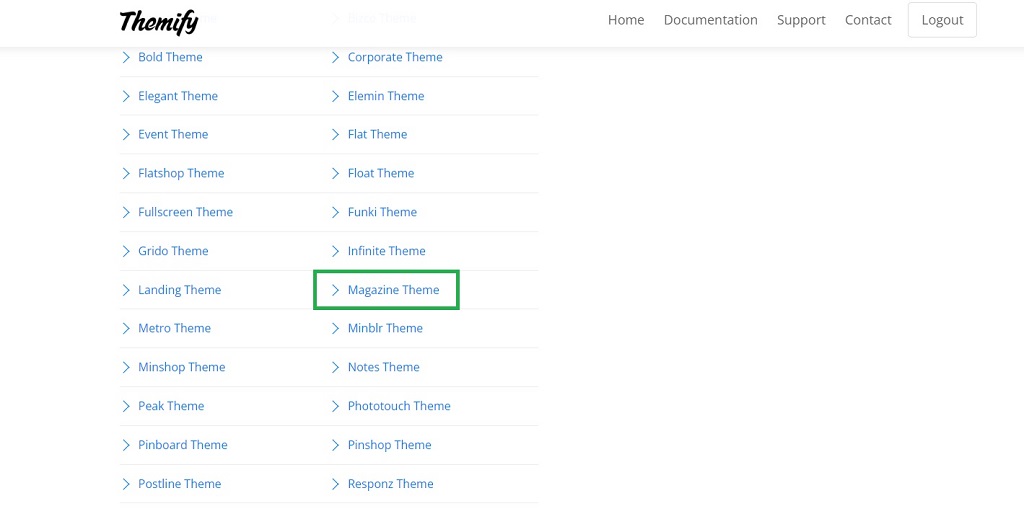
Task: Hit the arrow left of Responz Theme
Action: [x=336, y=484]
